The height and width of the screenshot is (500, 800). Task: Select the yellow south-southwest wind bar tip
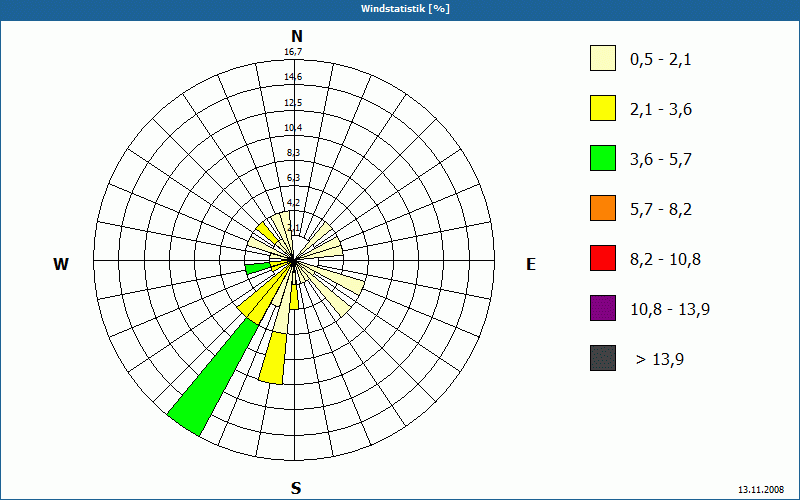(272, 358)
